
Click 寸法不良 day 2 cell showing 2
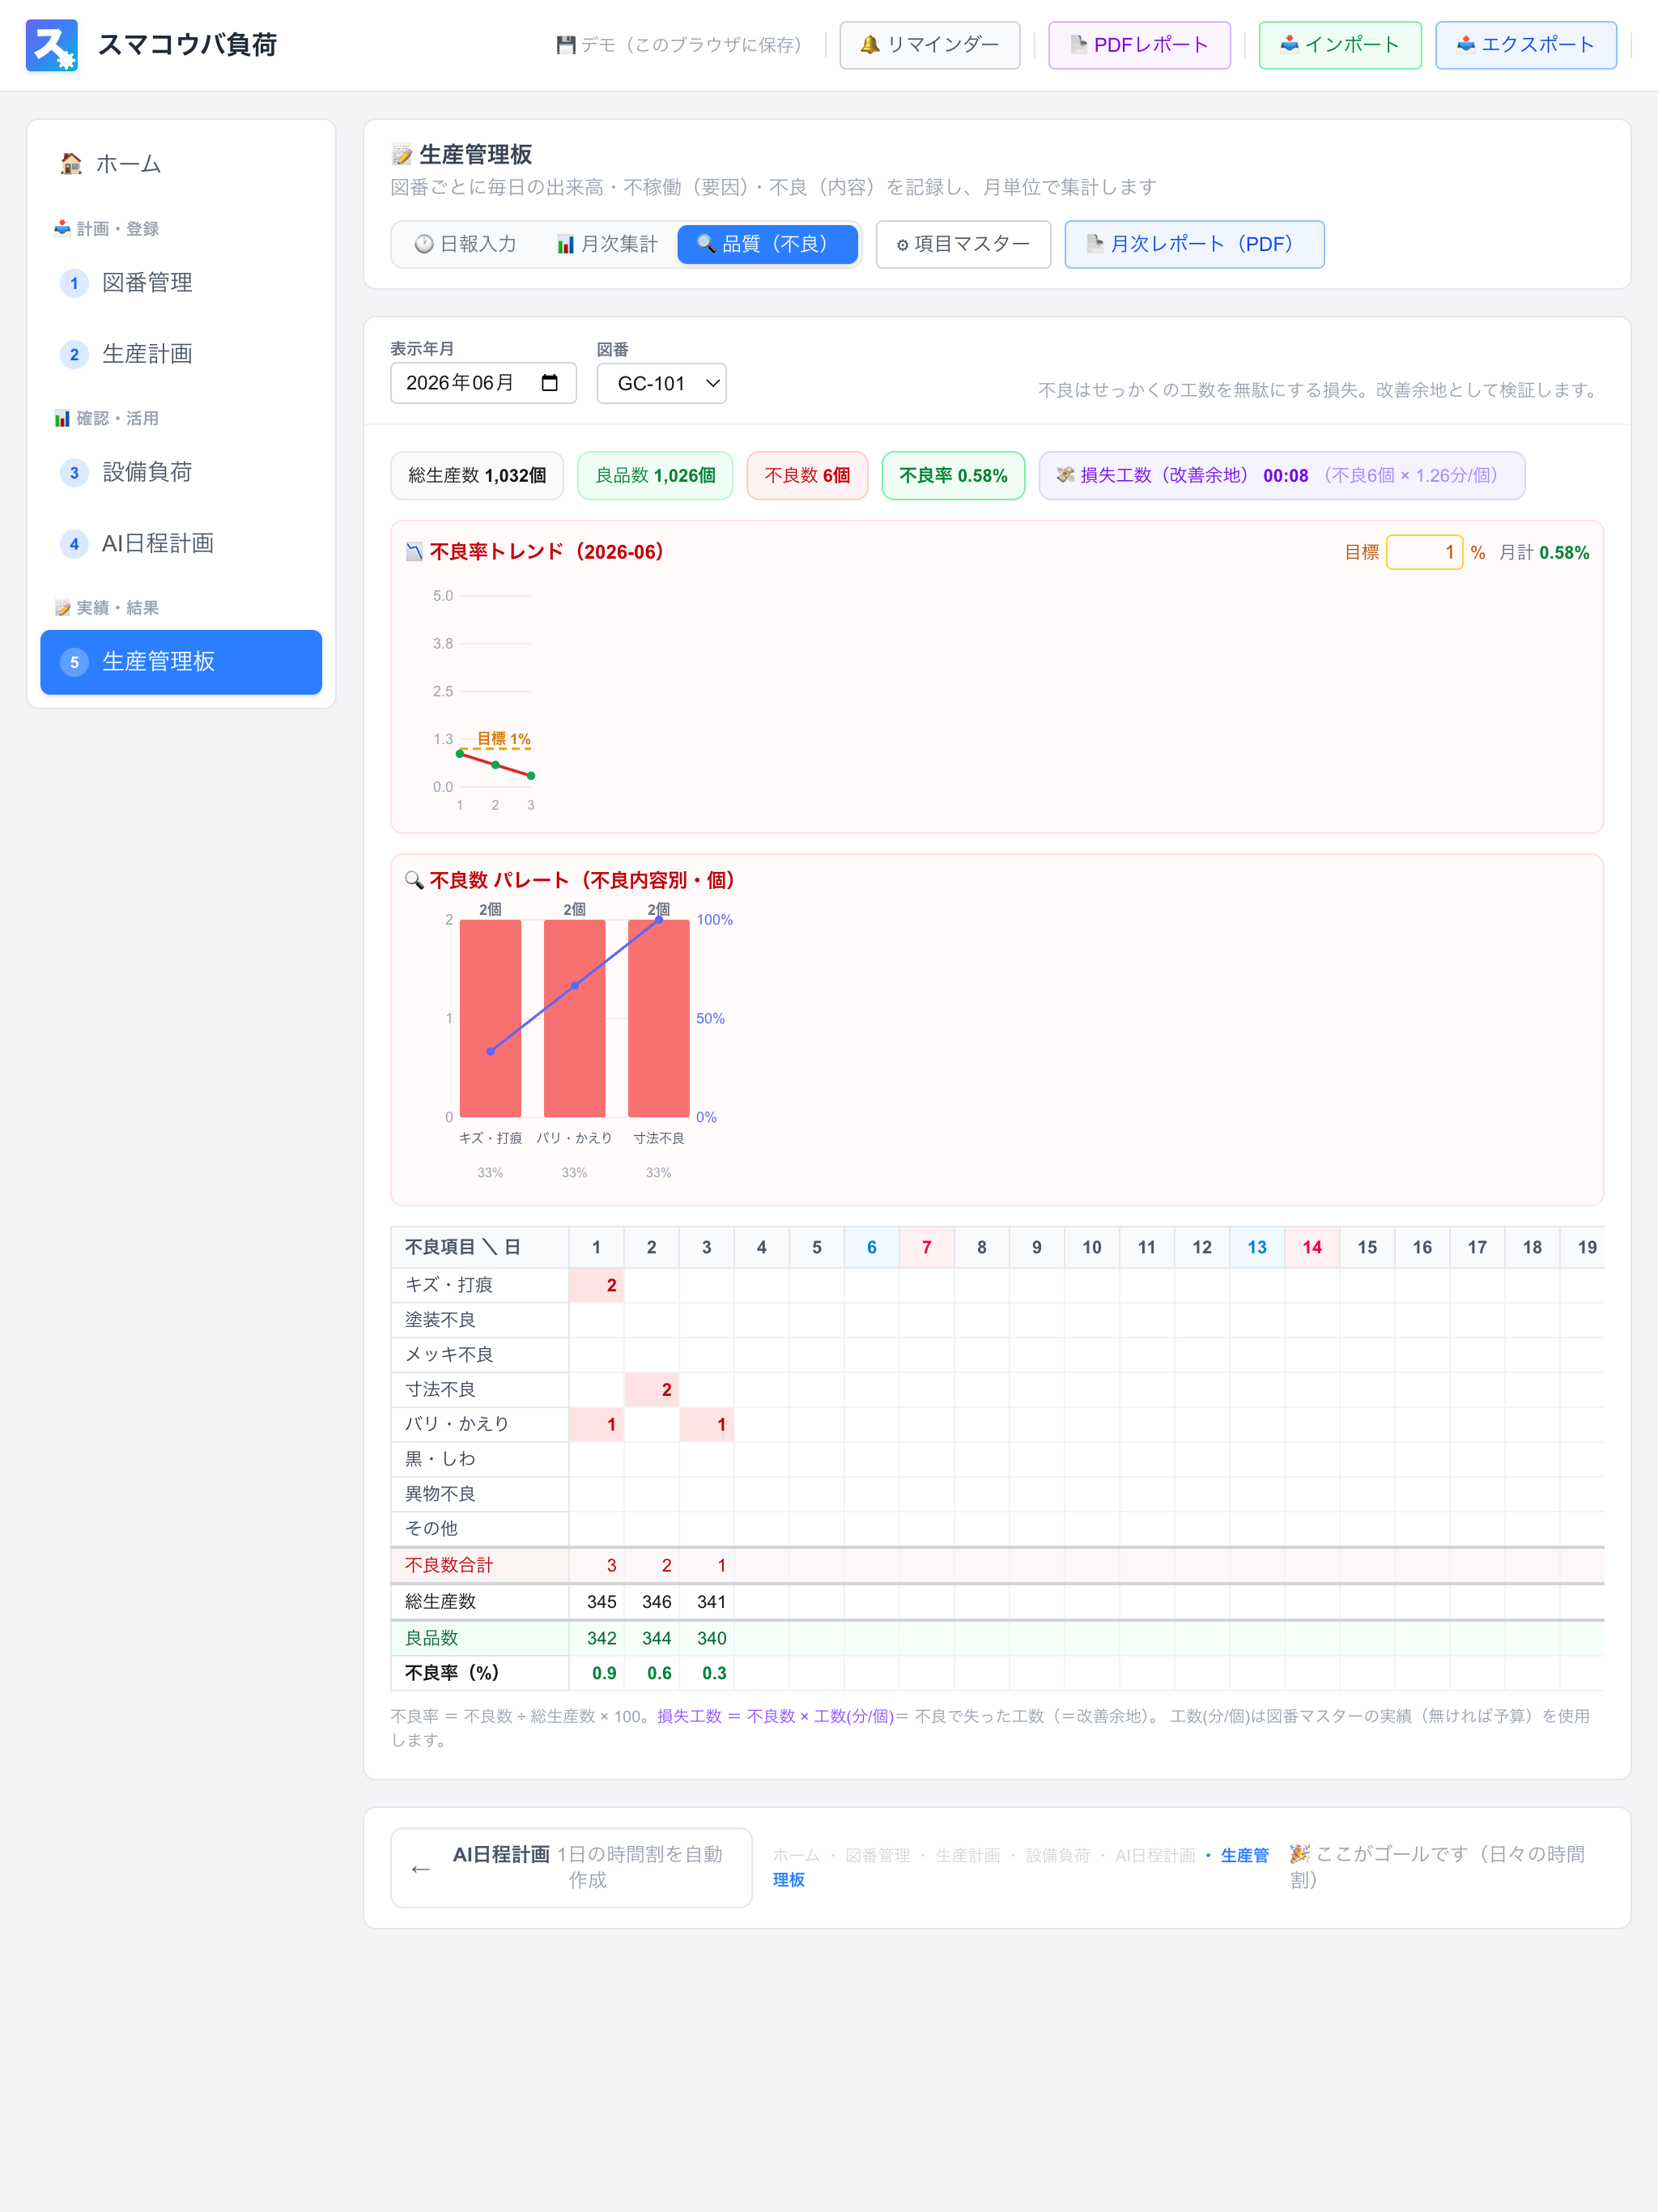click(x=652, y=1389)
